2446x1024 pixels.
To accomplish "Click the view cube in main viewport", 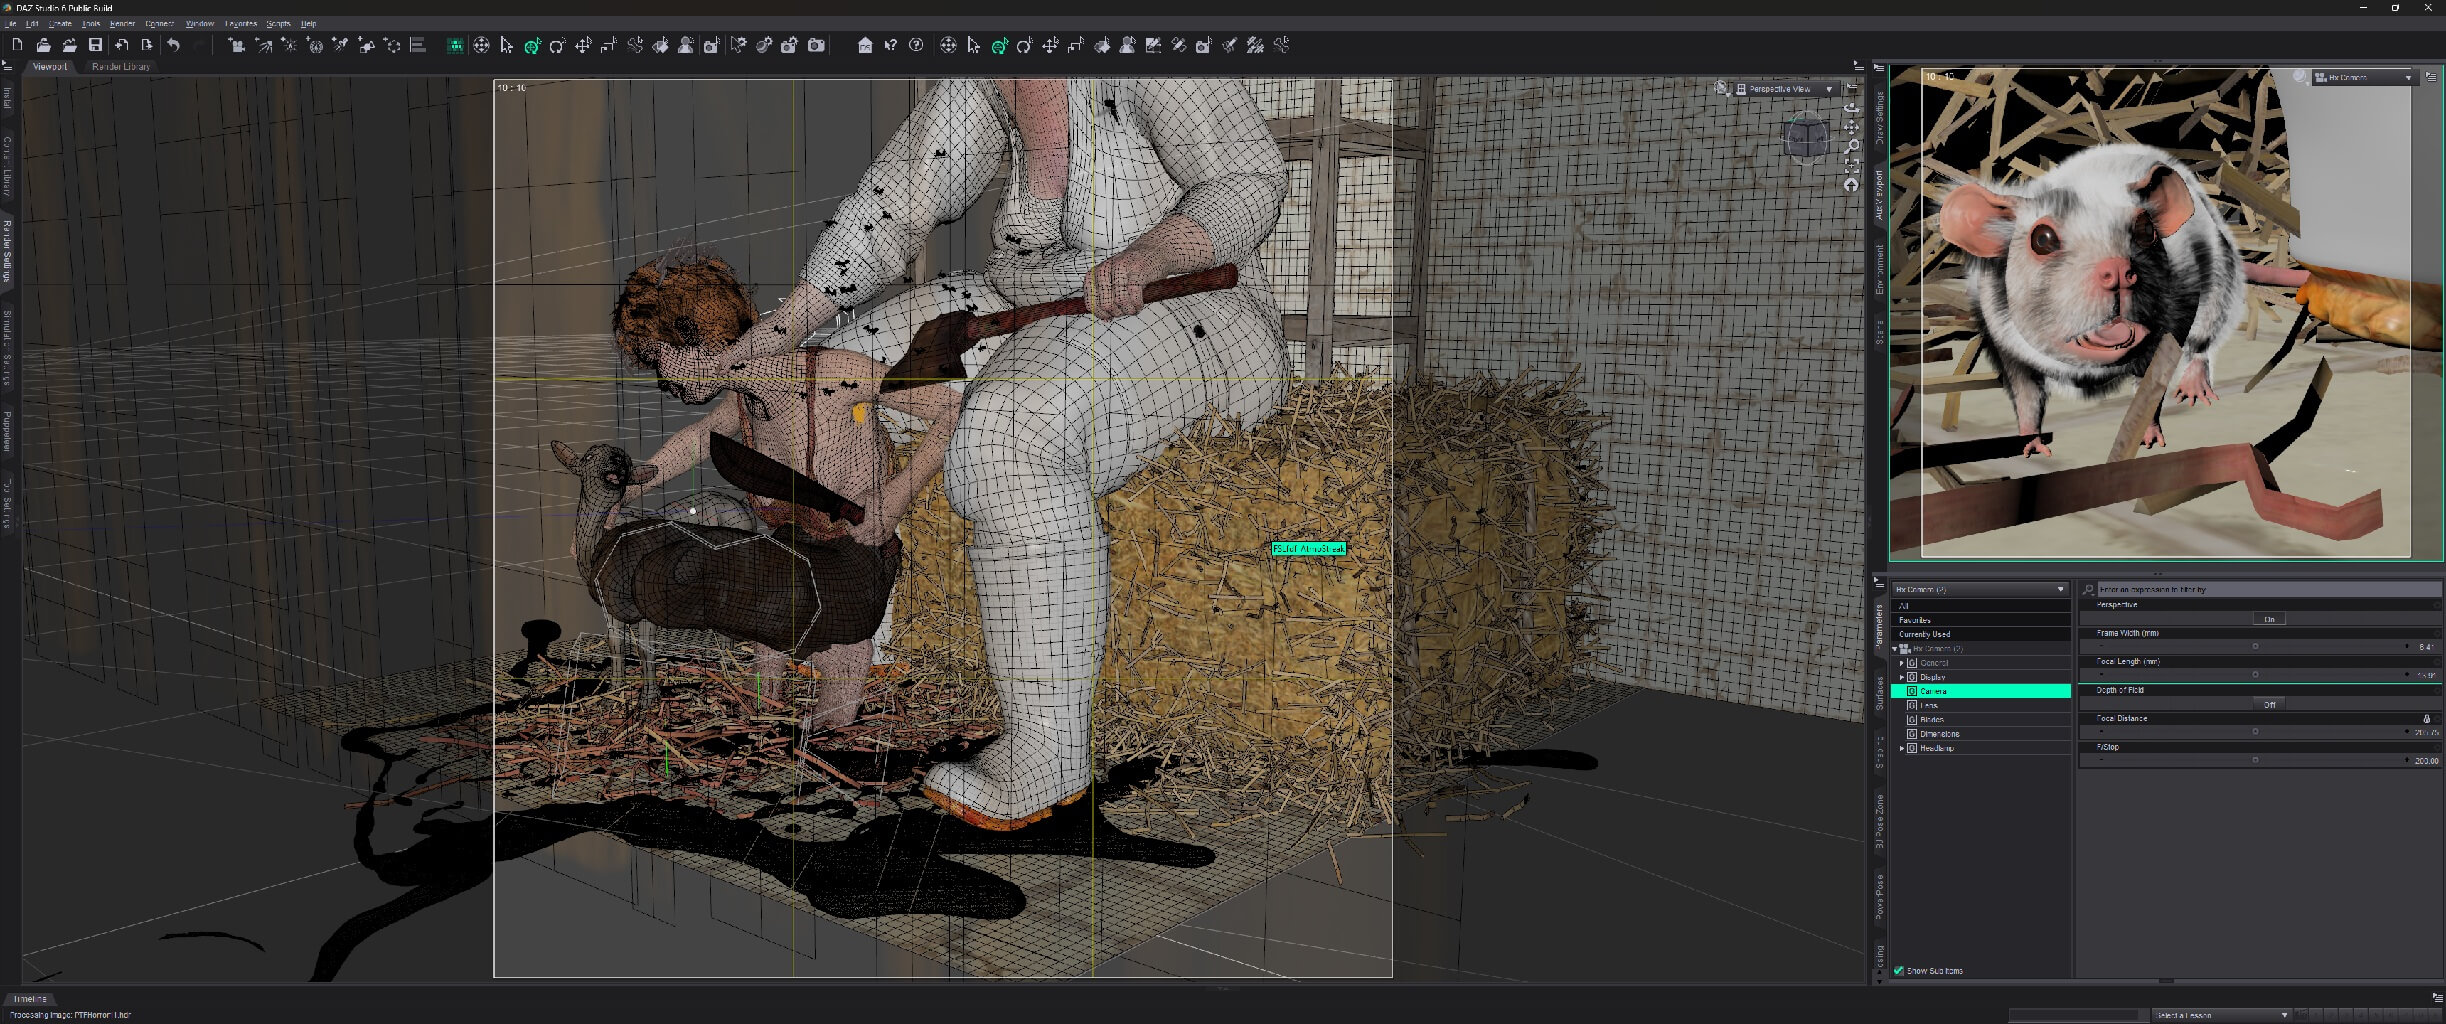I will (1806, 138).
